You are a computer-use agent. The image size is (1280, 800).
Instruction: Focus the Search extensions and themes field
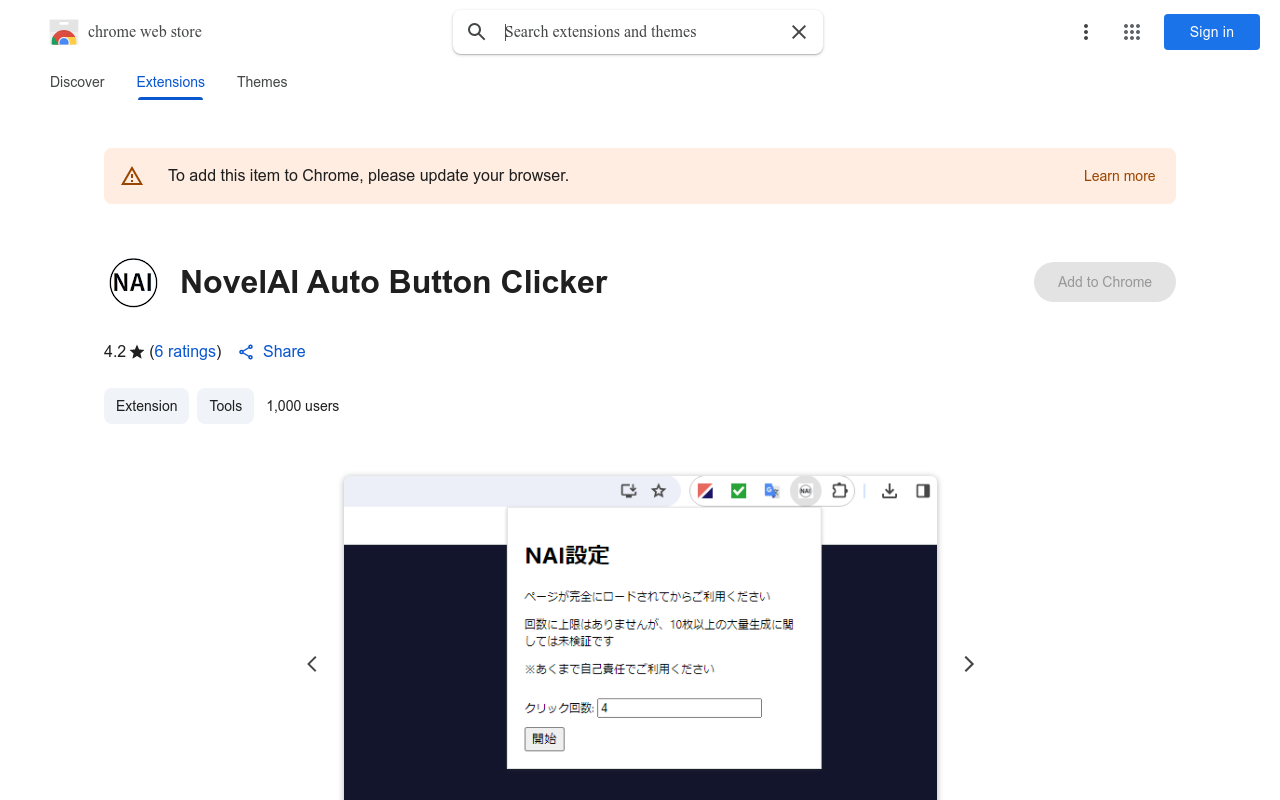point(640,32)
